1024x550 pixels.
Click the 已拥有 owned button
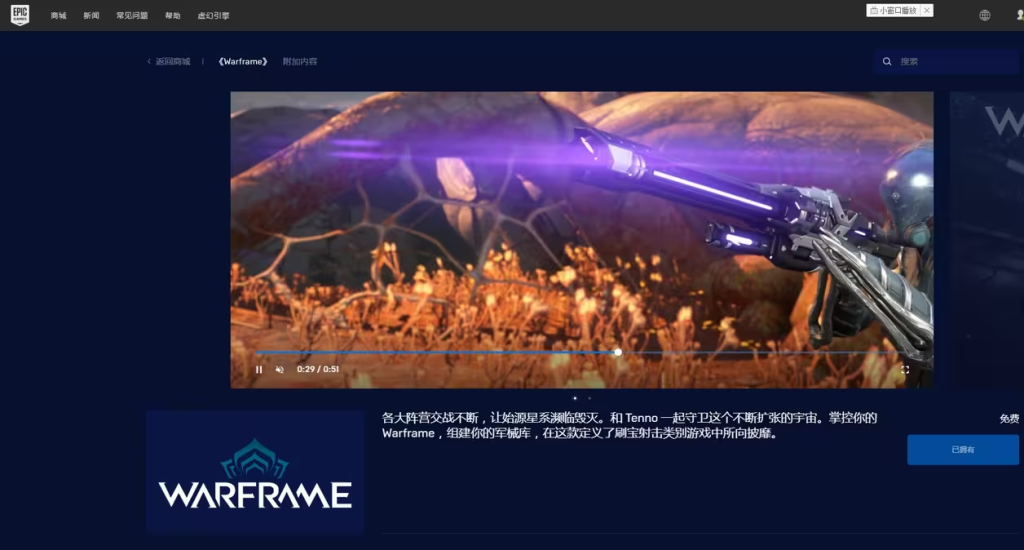(x=963, y=450)
